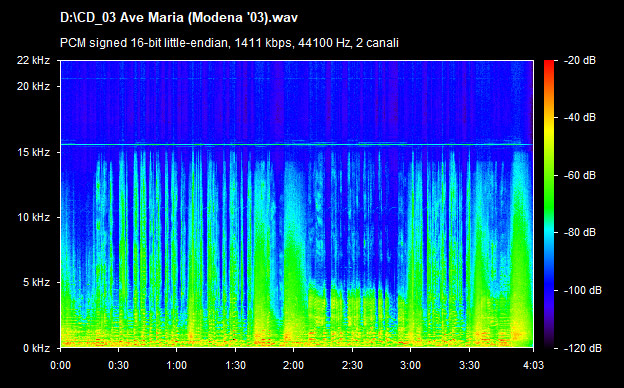624x388 pixels.
Task: Click the -100 dB color scale label
Action: 583,291
